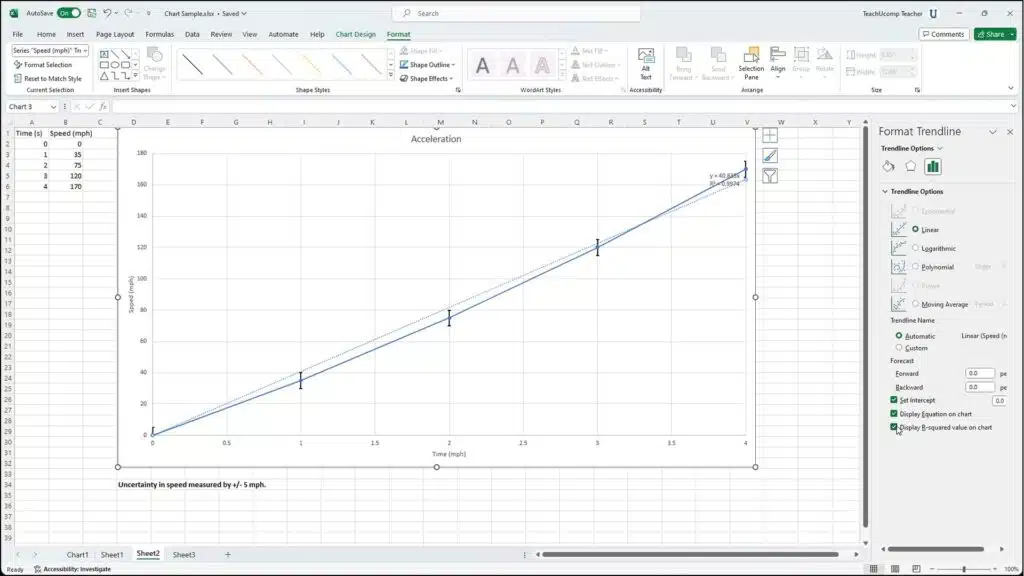Switch to Page Layout view in status bar
Viewport: 1024px width, 576px height.
point(895,569)
